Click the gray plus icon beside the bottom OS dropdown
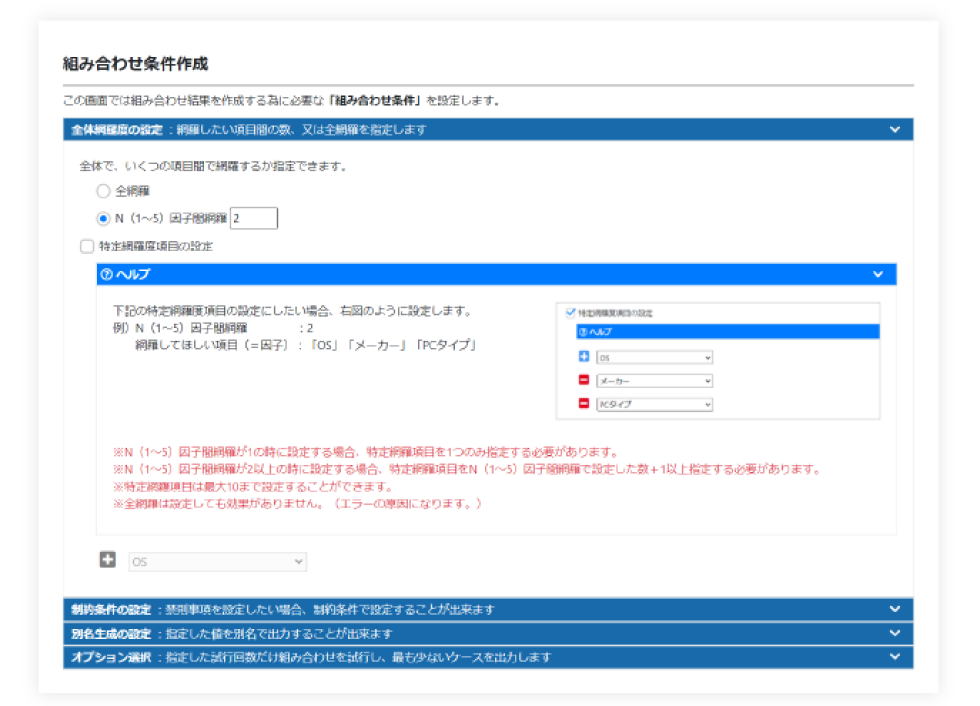980x706 pixels. pos(108,561)
